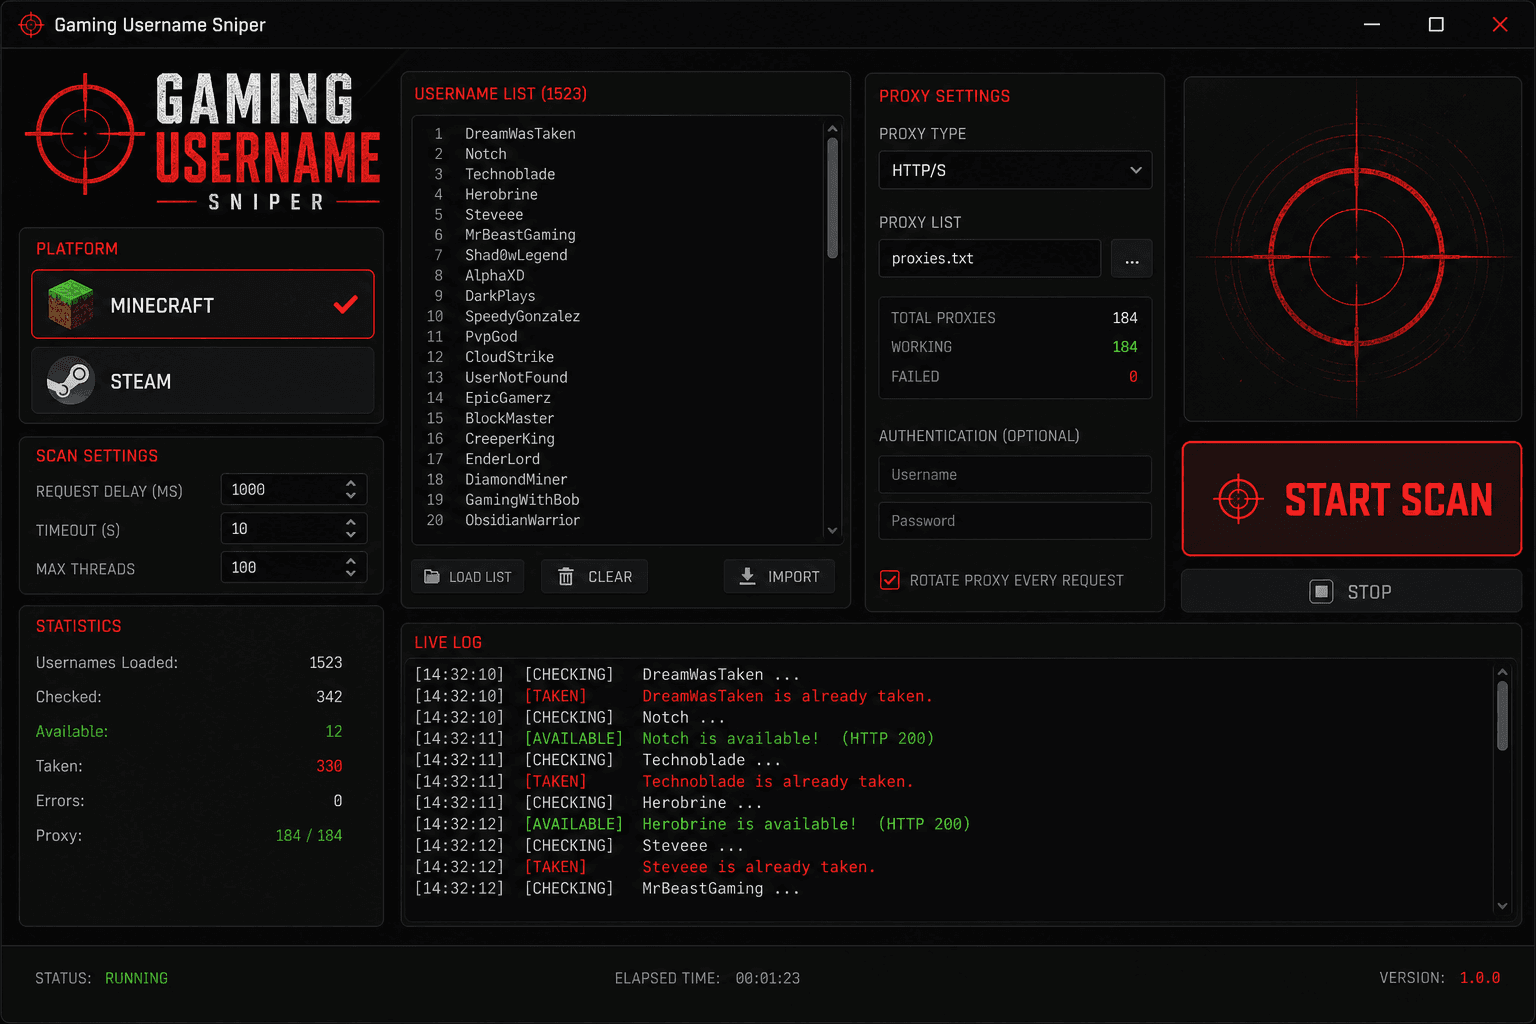
Task: Select MrBeastGaming in the username list
Action: (520, 235)
